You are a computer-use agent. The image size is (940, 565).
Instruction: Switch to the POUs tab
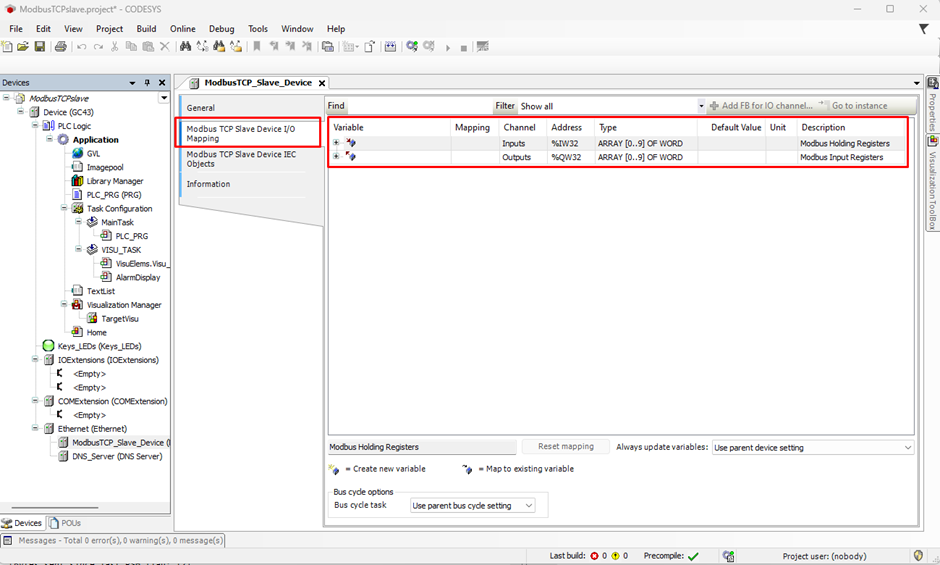pos(65,523)
